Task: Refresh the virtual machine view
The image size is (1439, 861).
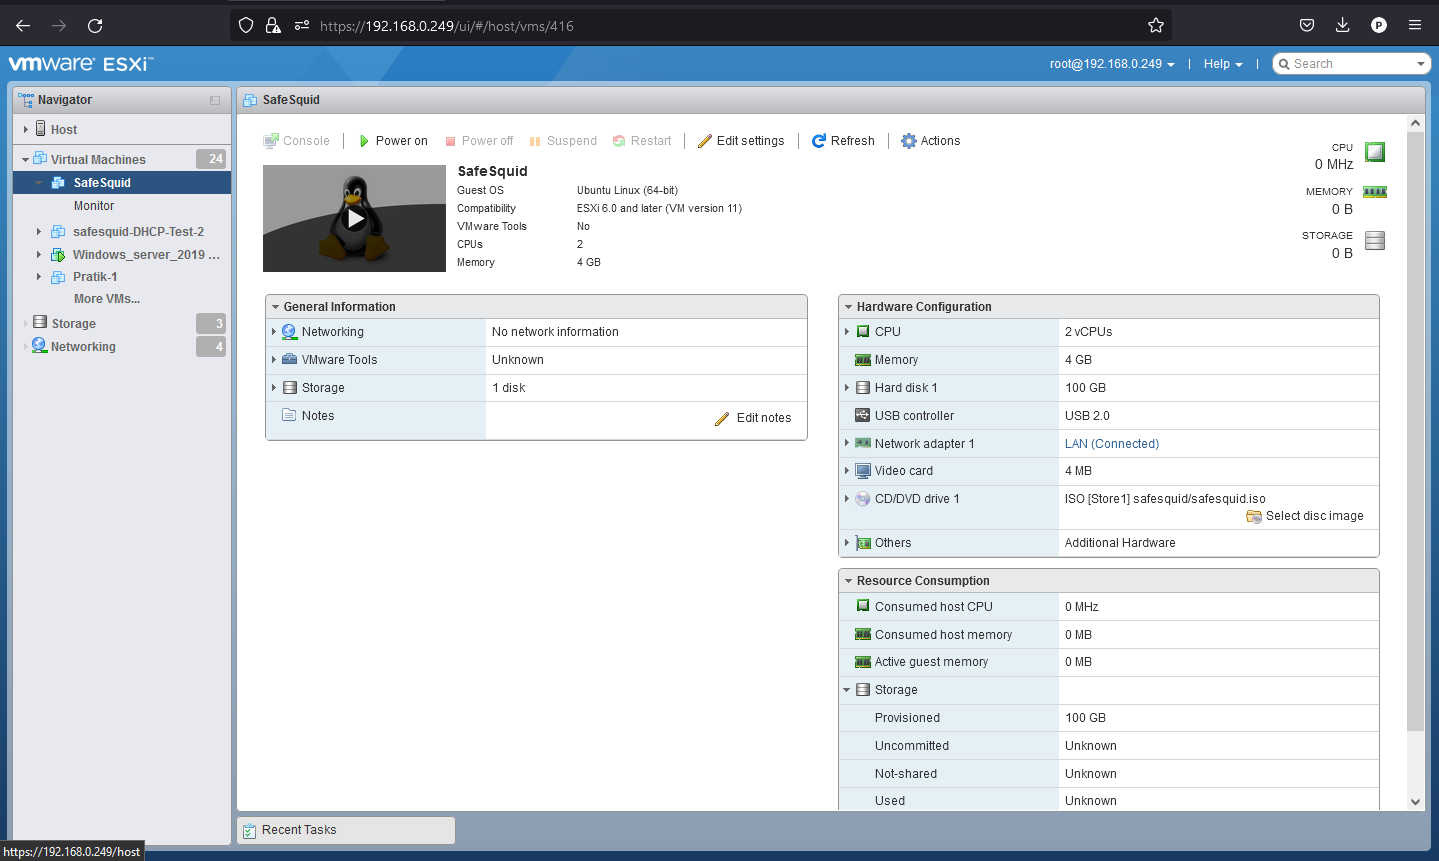Action: [x=842, y=140]
